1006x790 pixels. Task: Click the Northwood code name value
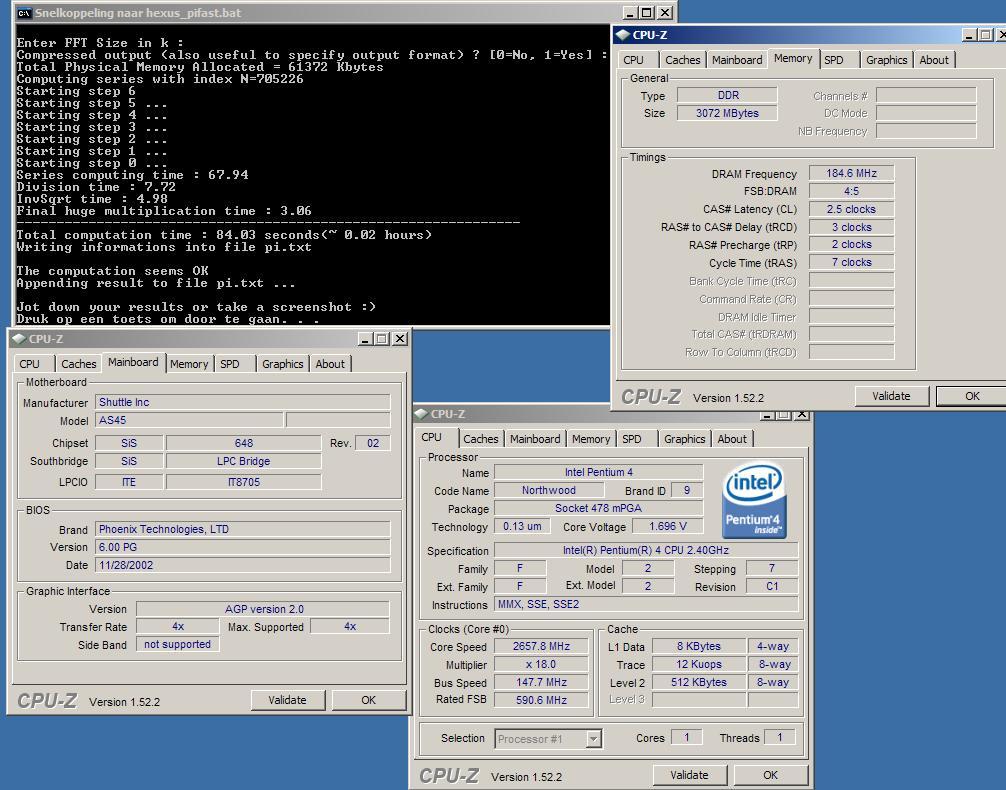coord(549,490)
